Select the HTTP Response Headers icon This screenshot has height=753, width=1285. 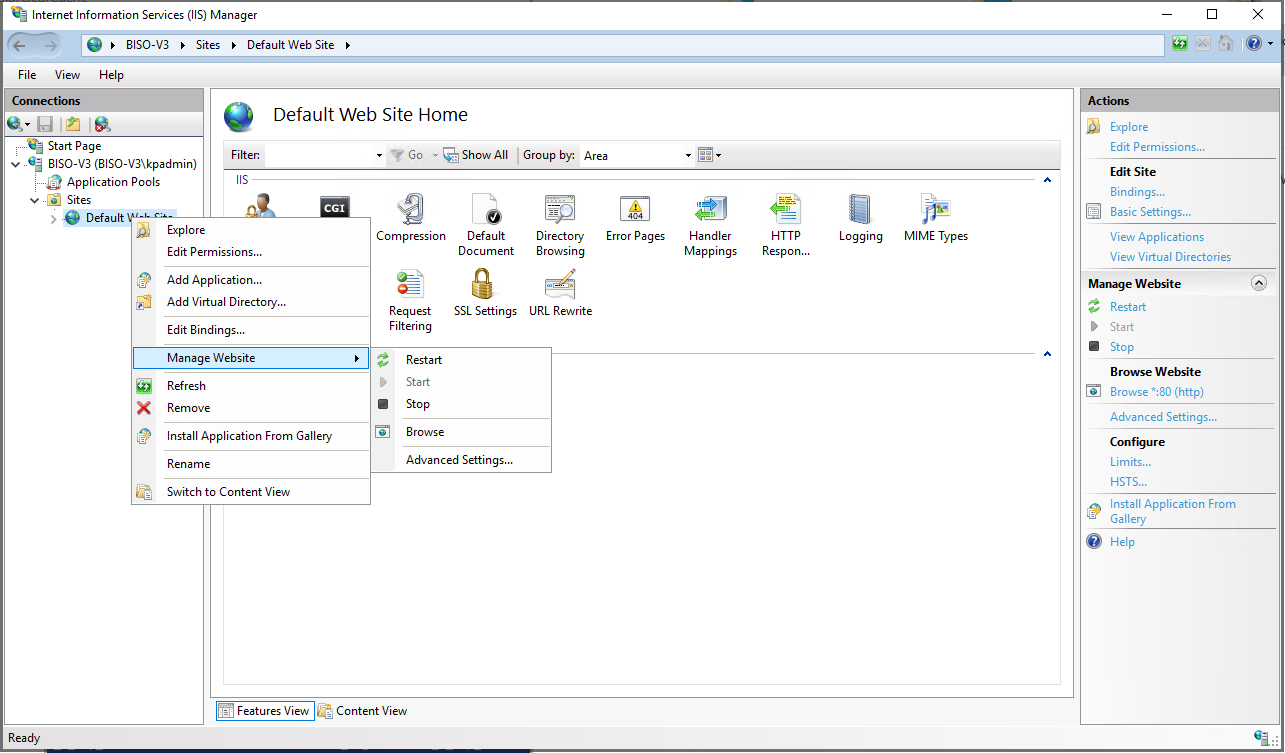pos(786,209)
